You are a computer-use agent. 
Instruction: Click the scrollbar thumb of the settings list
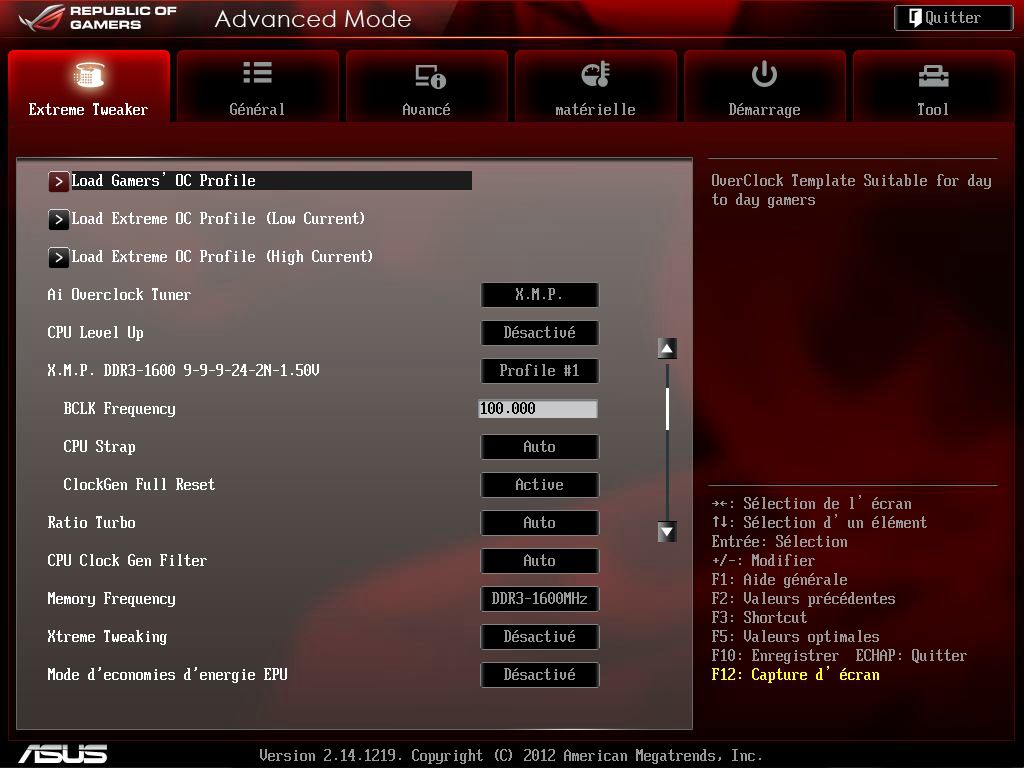point(667,409)
